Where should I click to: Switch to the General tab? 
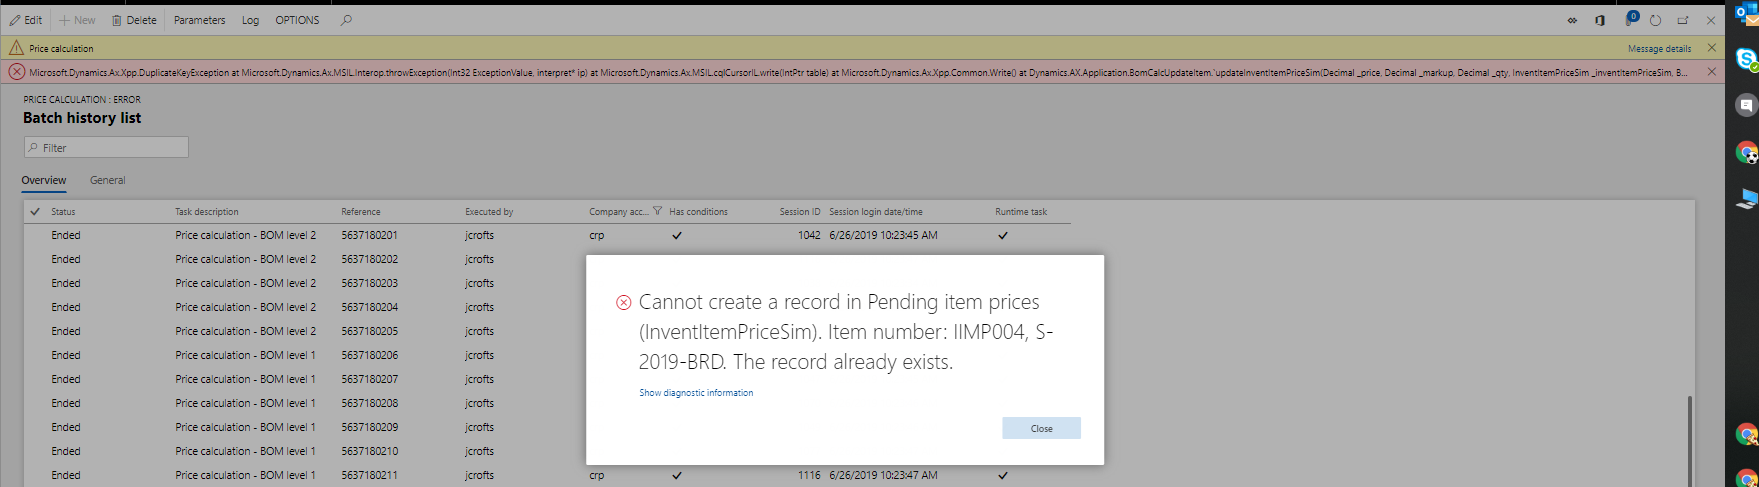click(x=108, y=180)
